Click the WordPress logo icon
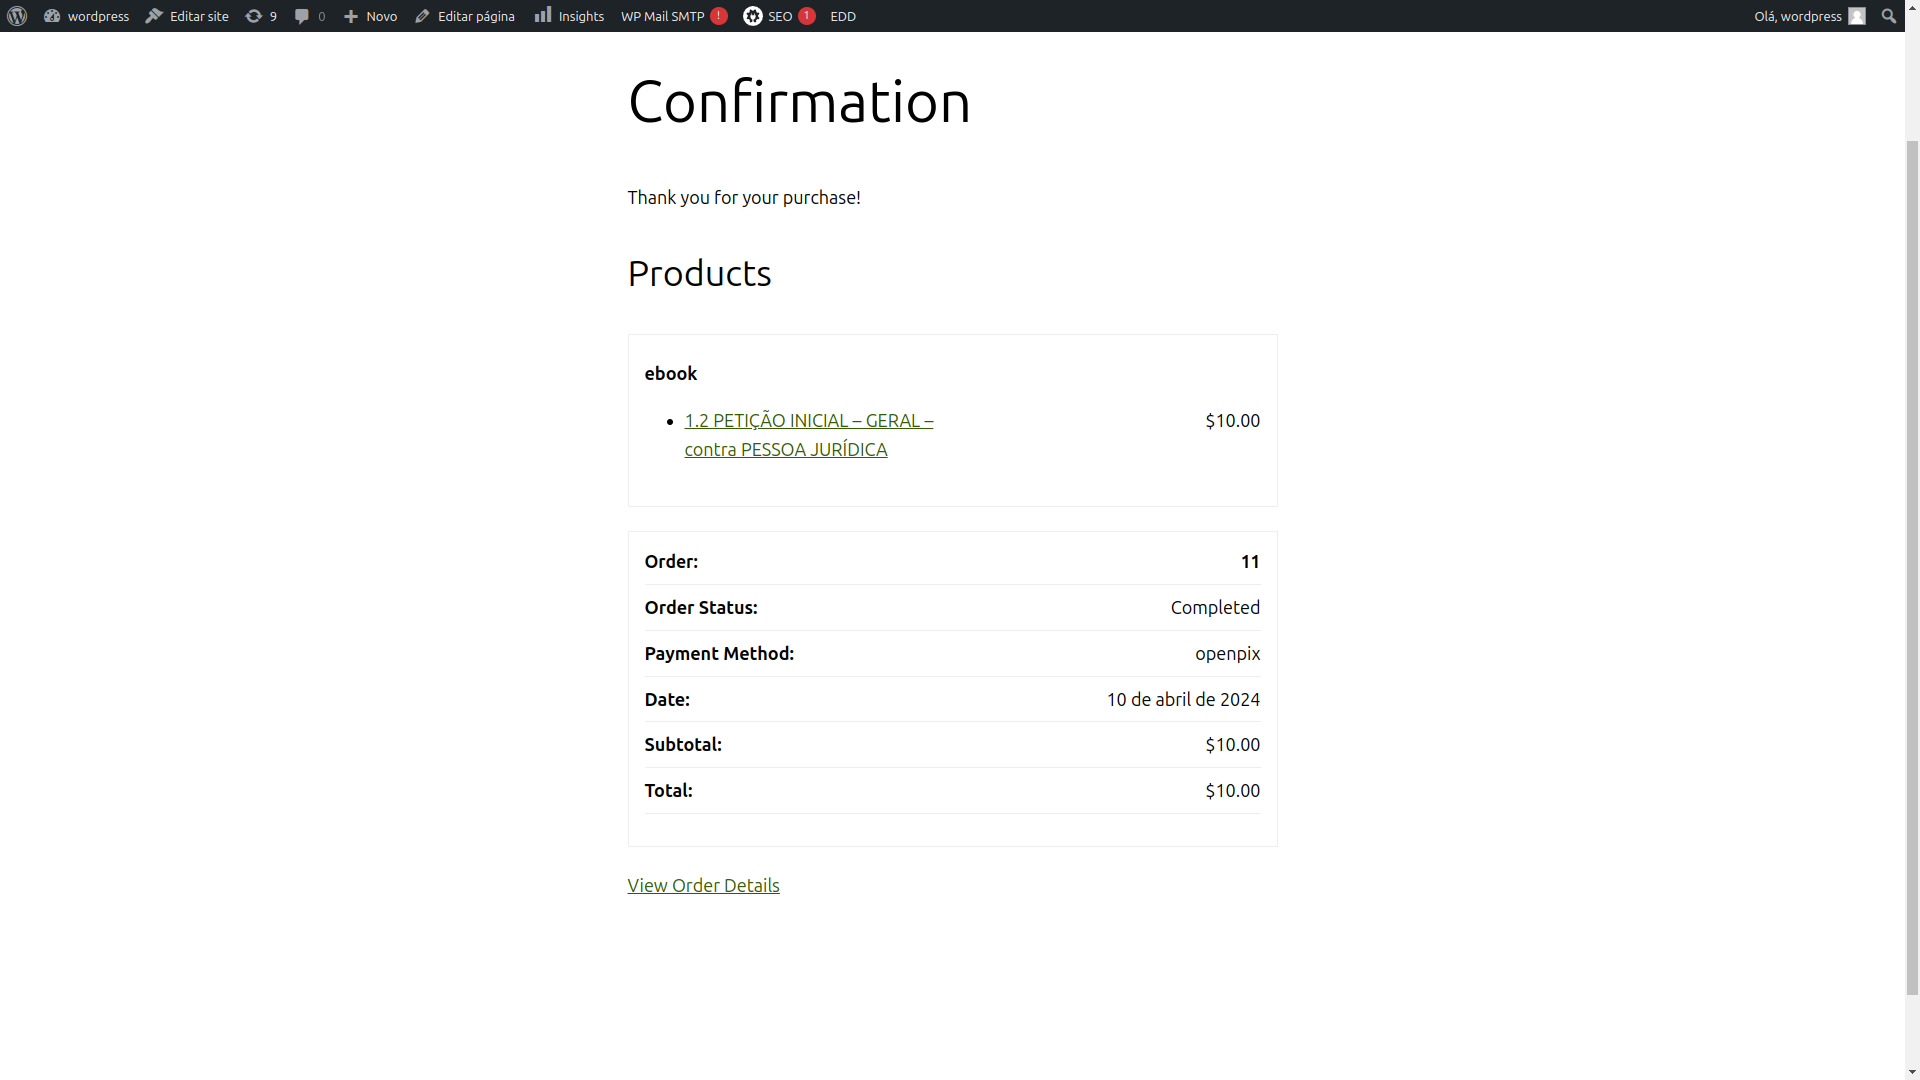Screen dimensions: 1920x1080 17,16
